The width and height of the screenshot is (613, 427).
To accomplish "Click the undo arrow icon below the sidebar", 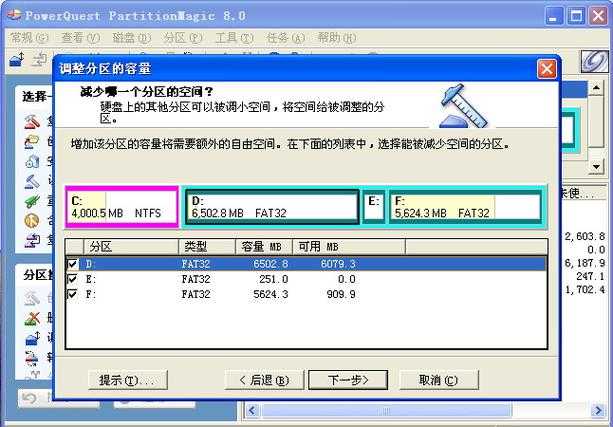I will [x=29, y=399].
